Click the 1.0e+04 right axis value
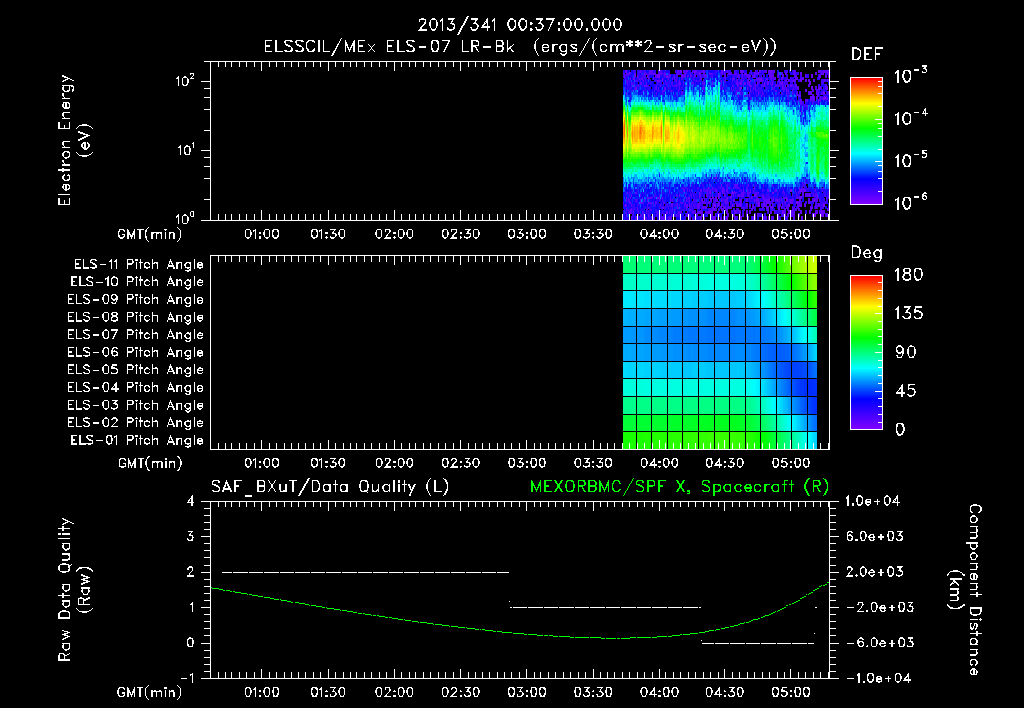Screen dimensions: 1024x708 pyautogui.click(x=872, y=502)
